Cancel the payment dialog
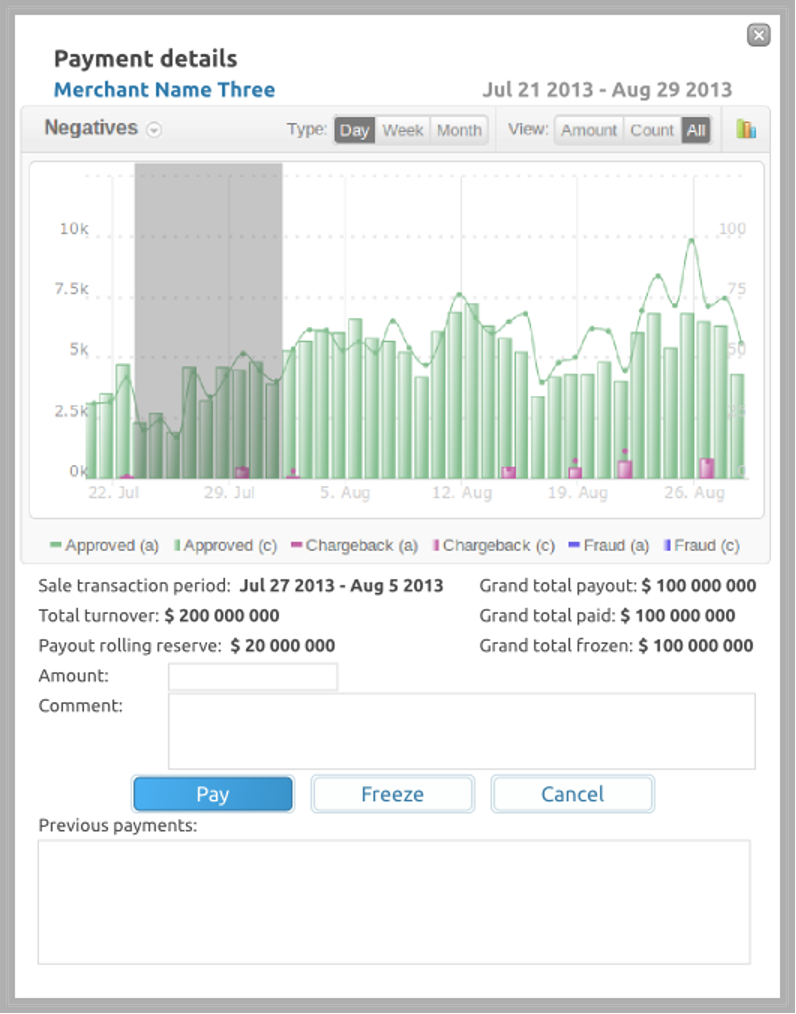 pos(572,794)
